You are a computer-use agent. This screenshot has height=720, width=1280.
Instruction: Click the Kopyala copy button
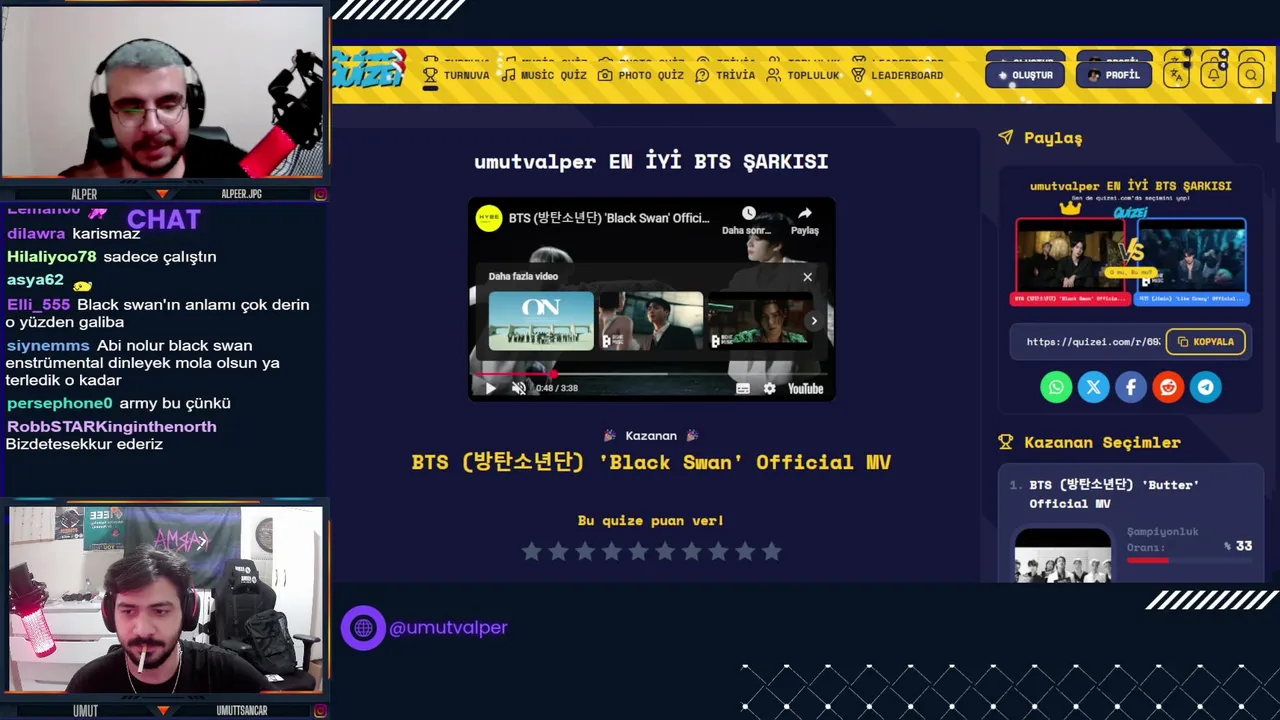pos(1205,342)
